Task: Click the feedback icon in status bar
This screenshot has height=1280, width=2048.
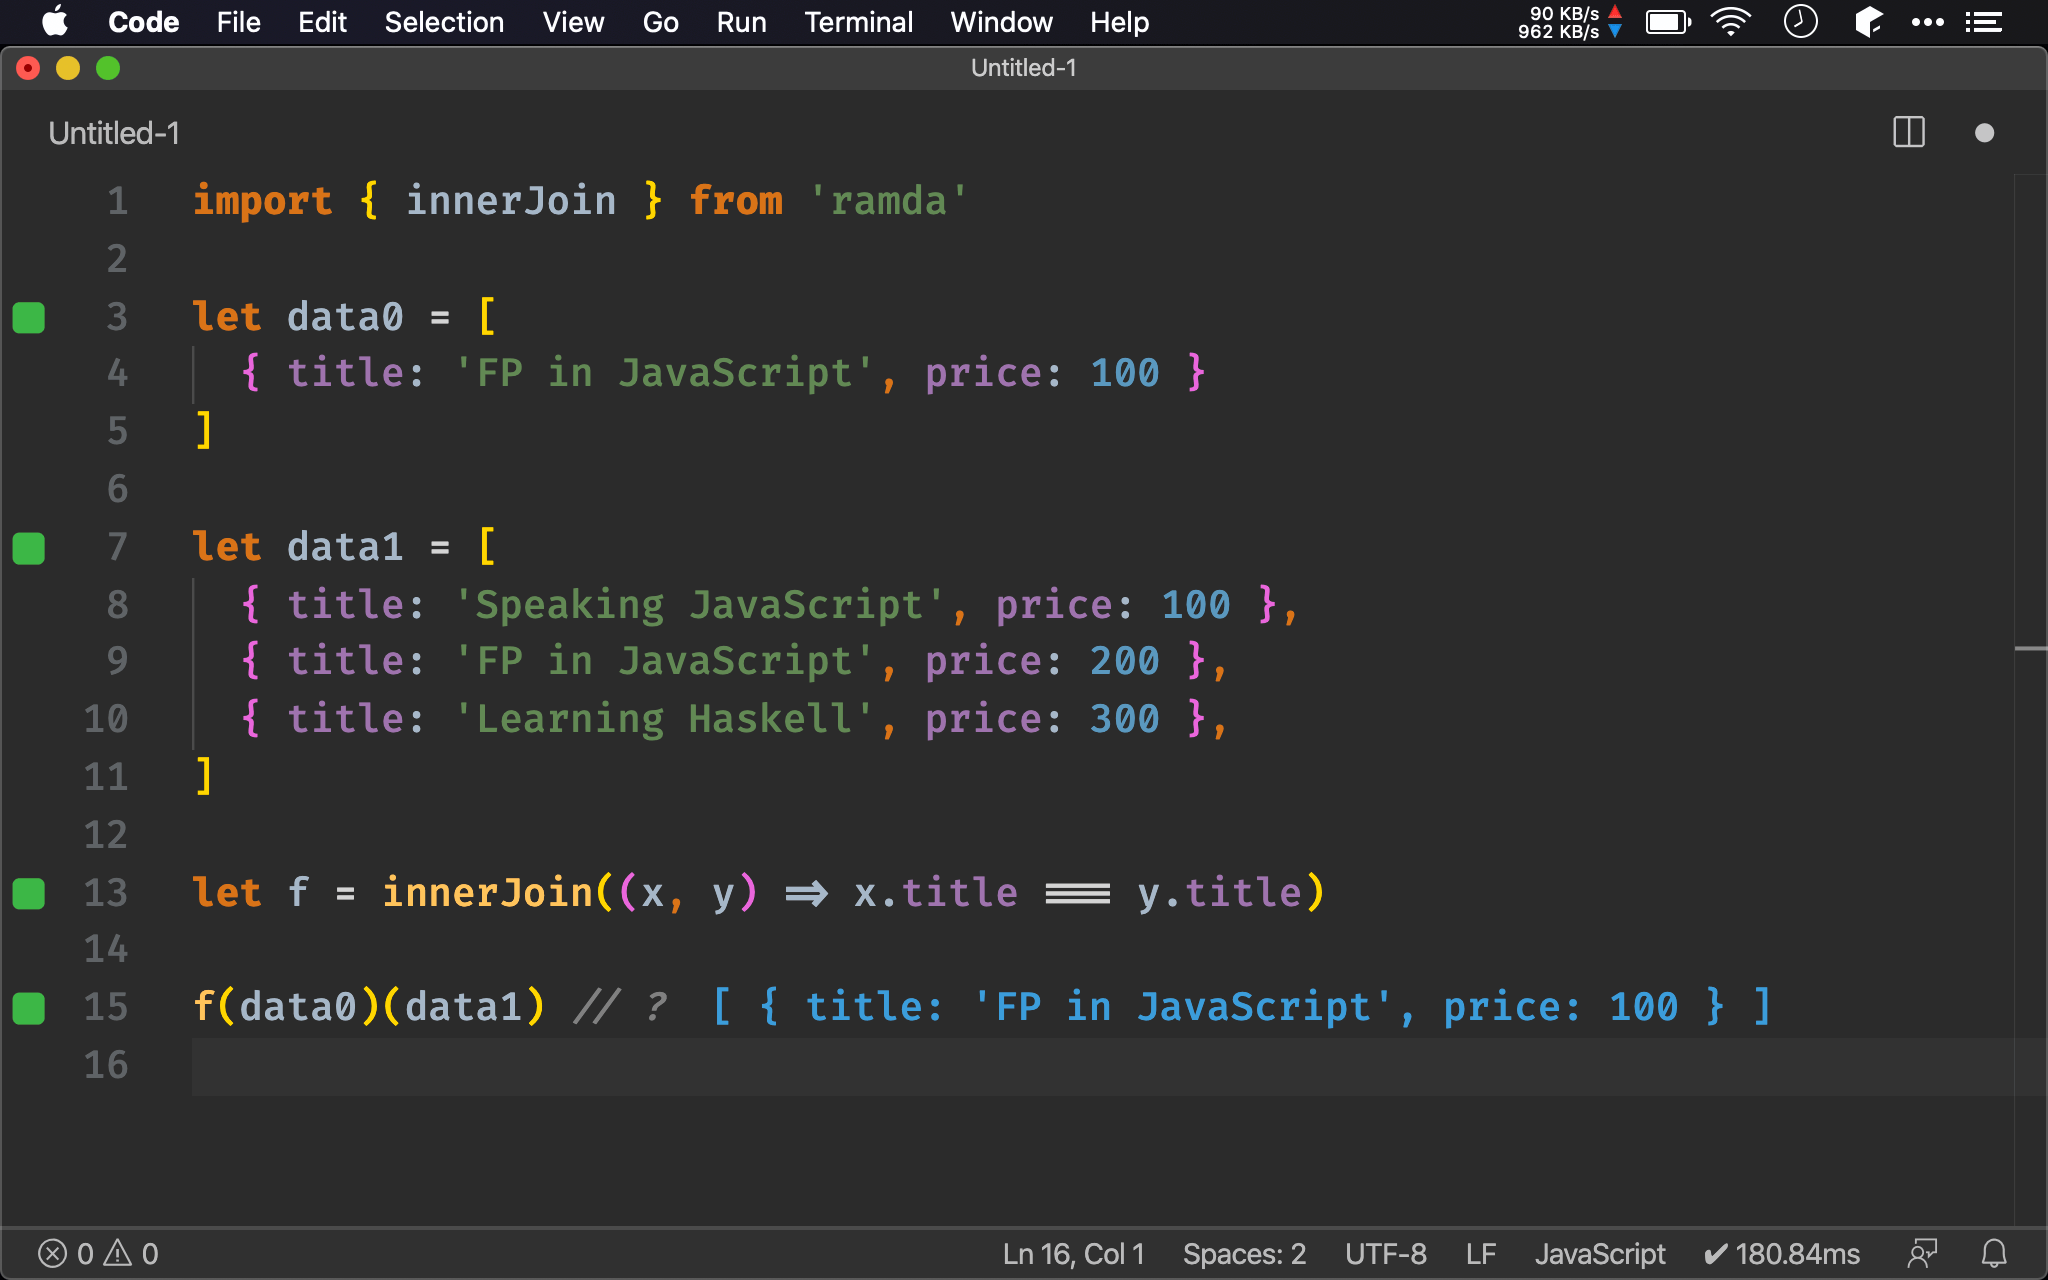Action: (1922, 1254)
